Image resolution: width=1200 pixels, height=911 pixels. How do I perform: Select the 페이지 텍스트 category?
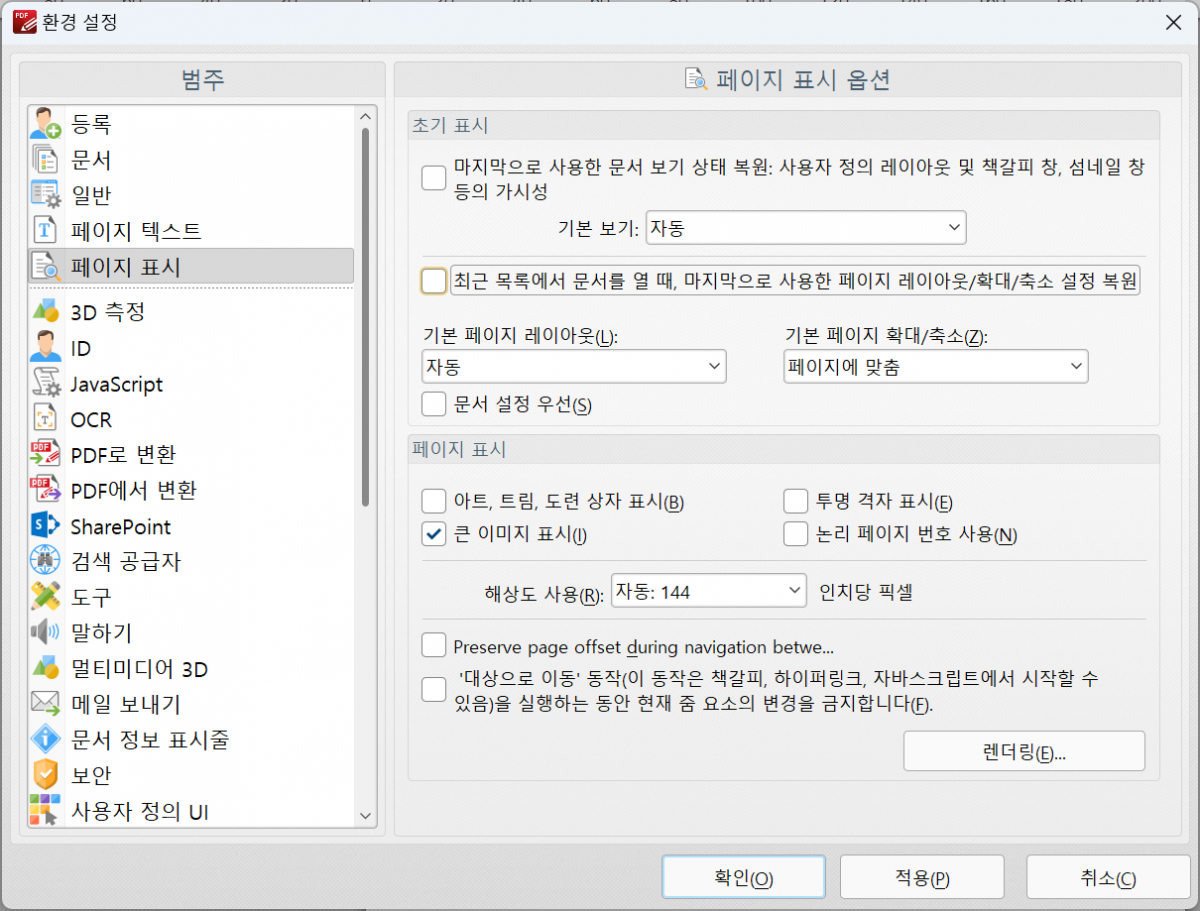[136, 231]
